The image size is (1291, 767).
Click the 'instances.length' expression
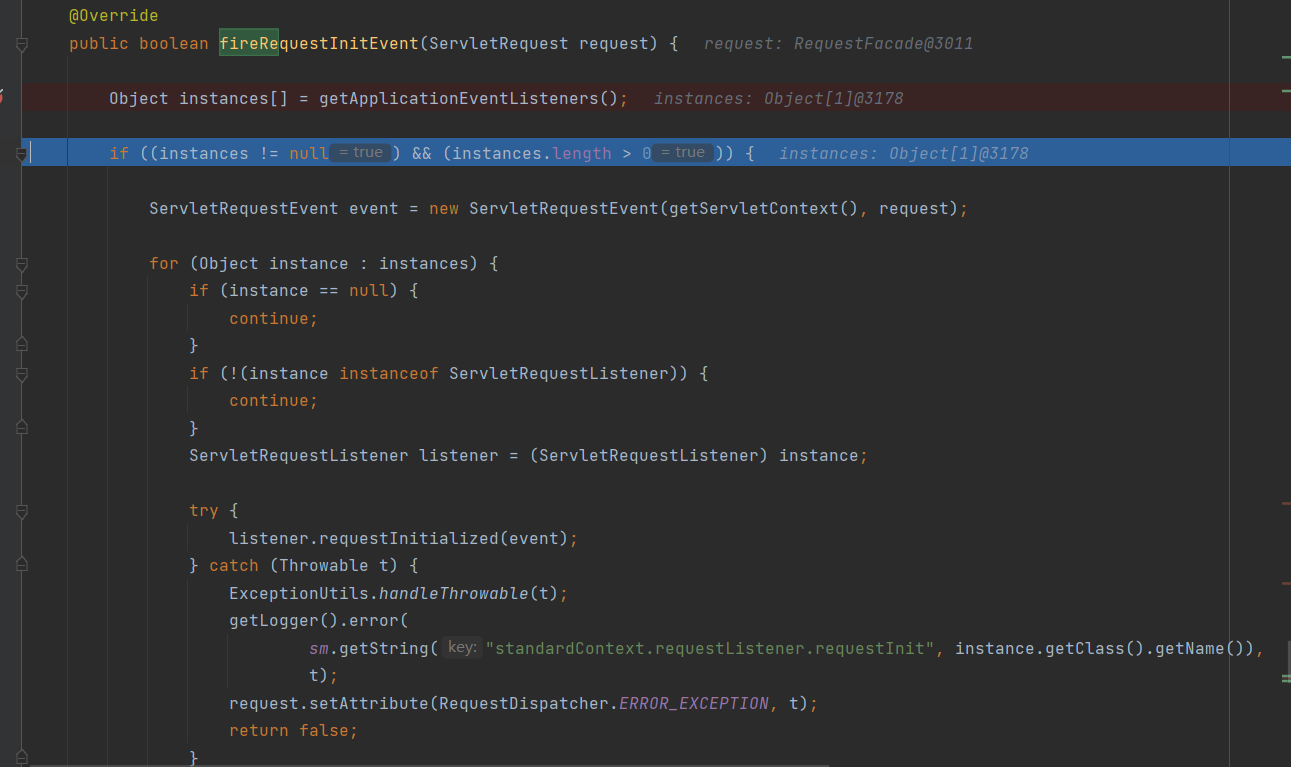point(532,153)
